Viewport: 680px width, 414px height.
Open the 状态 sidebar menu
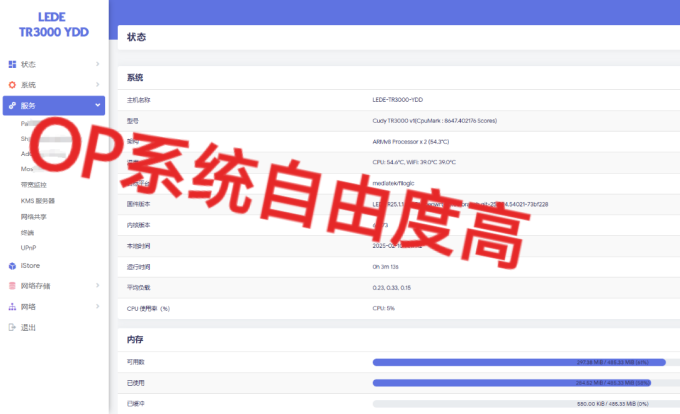(x=54, y=64)
